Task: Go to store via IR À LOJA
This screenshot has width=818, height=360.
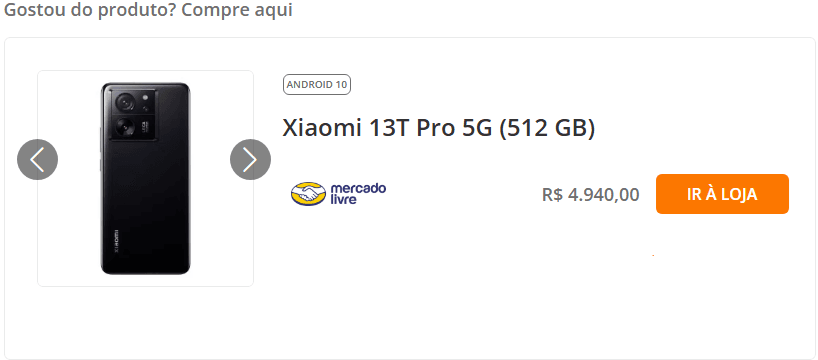Action: [x=722, y=194]
